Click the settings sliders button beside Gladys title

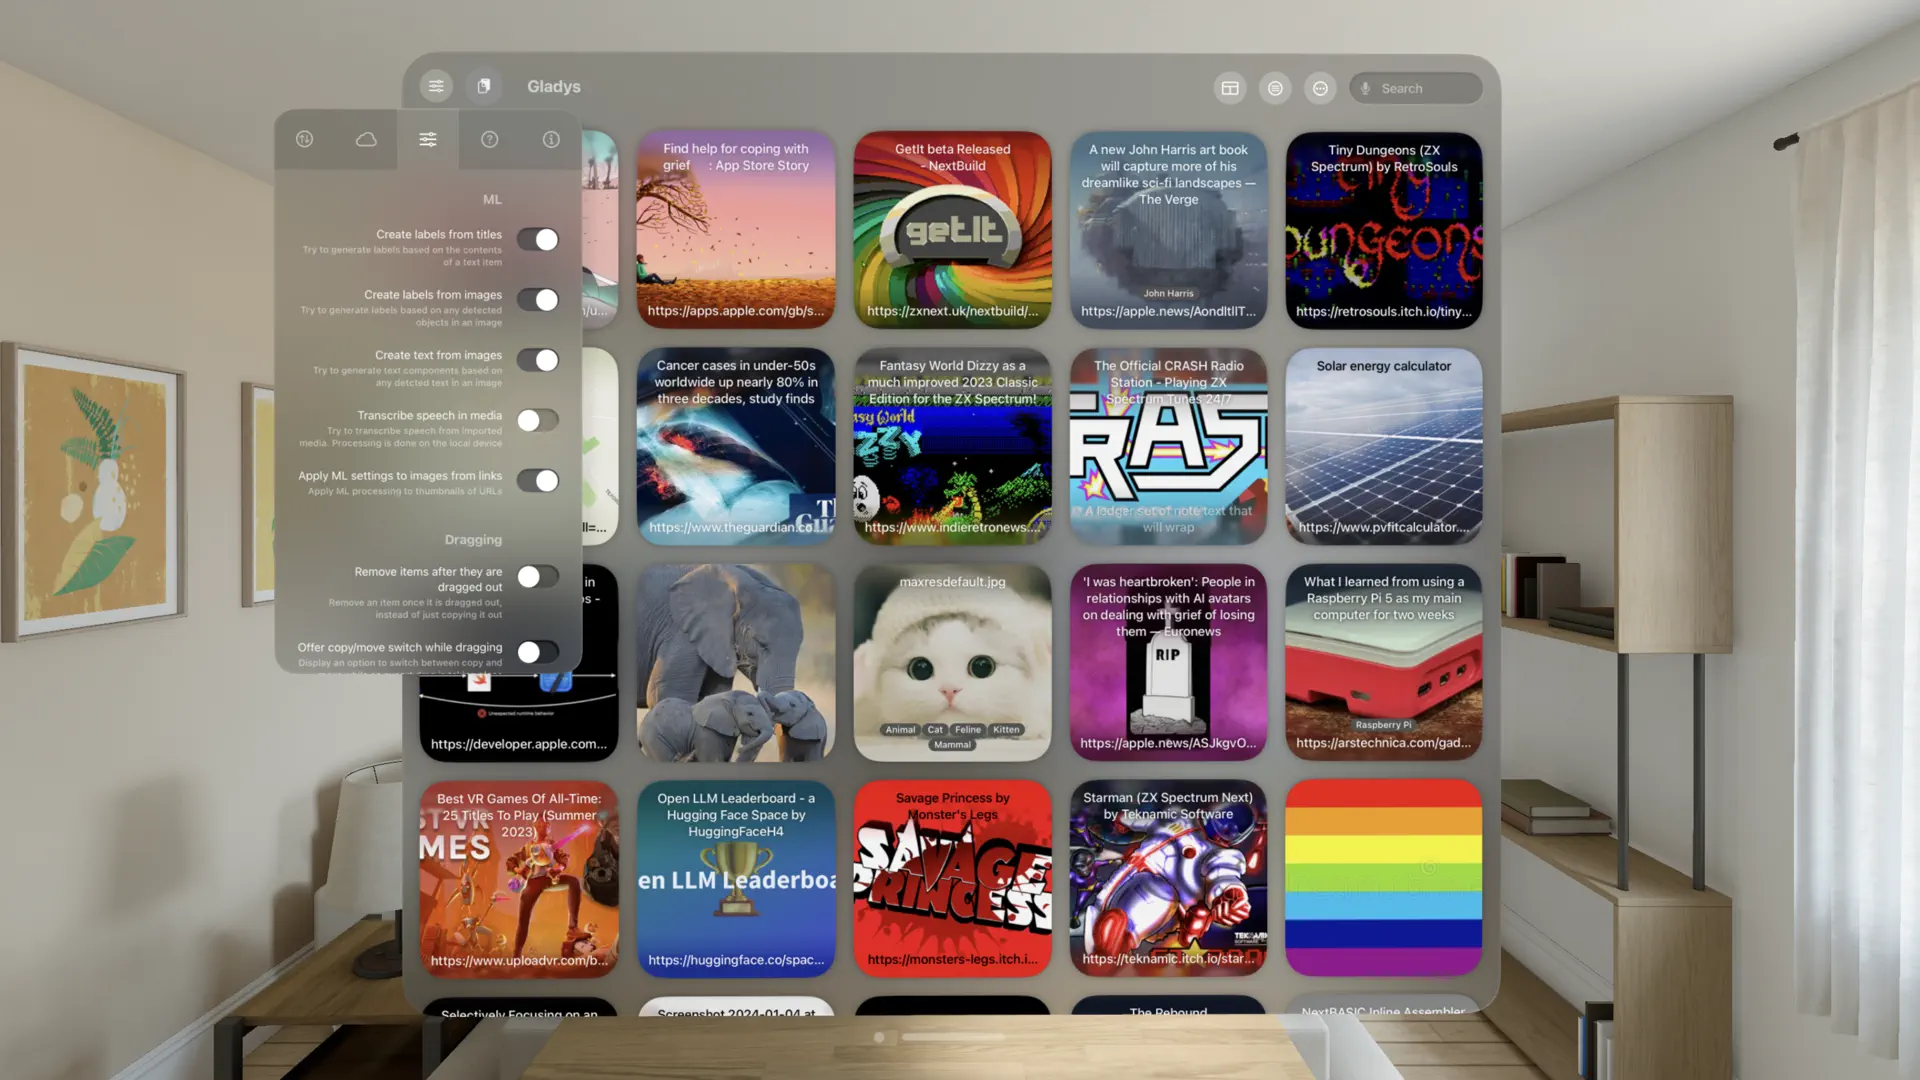pyautogui.click(x=436, y=86)
